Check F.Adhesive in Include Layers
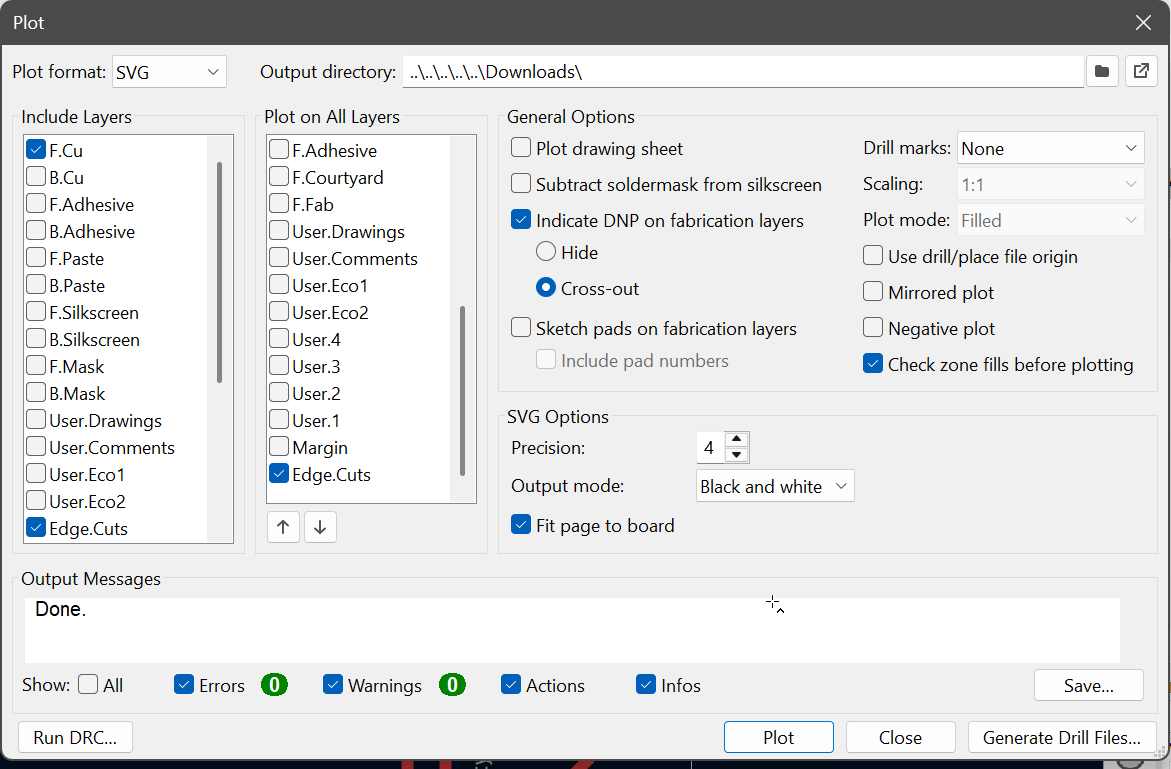This screenshot has height=769, width=1171. [36, 204]
